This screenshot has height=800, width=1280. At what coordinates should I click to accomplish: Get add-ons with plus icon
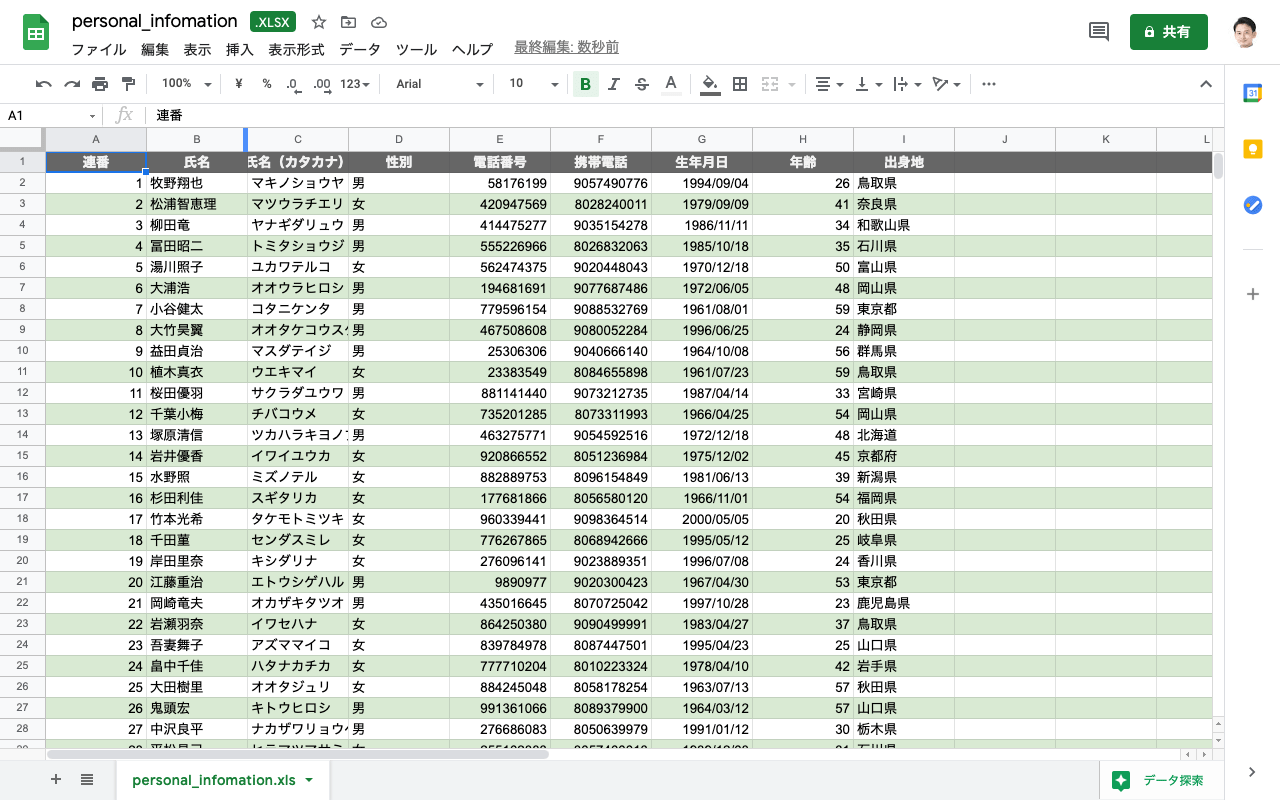coord(1252,294)
